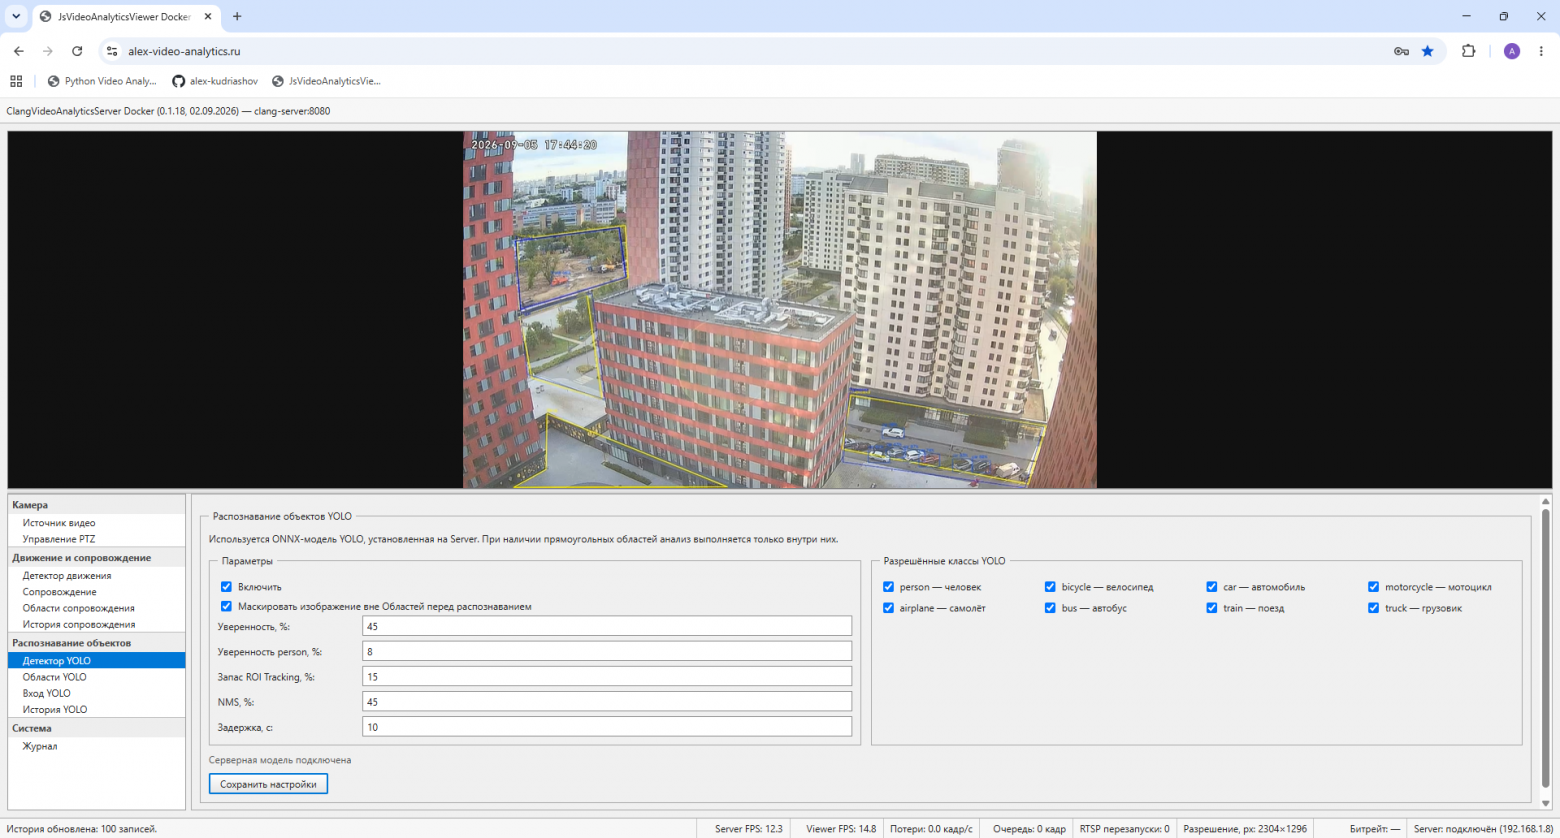Image resolution: width=1560 pixels, height=838 pixels.
Task: Open Источник видео in the sidebar
Action: [x=96, y=523]
